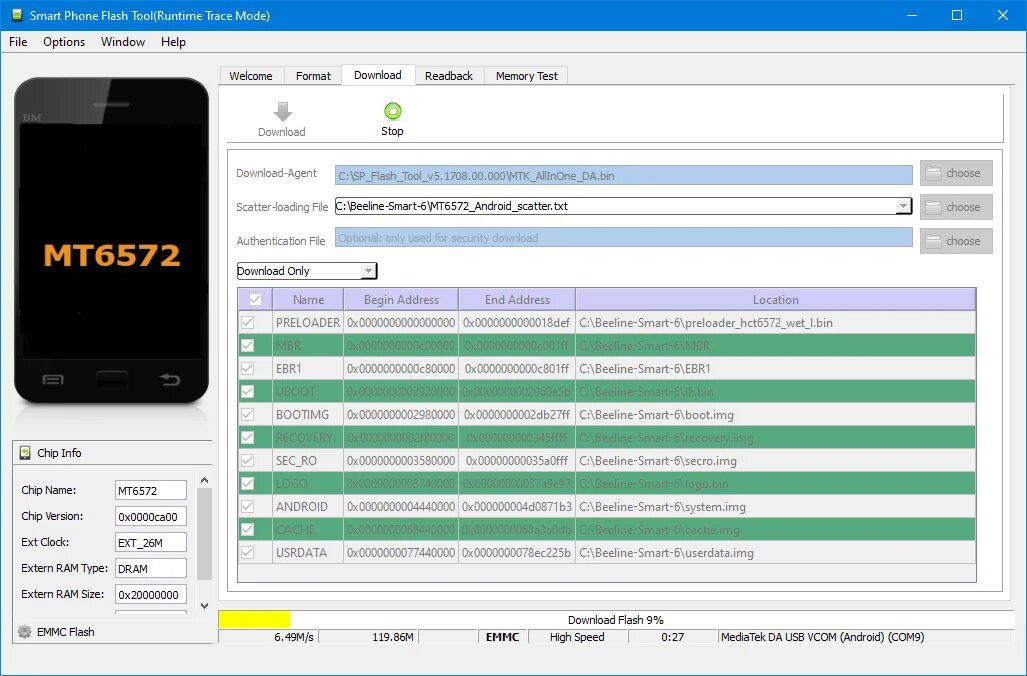
Task: Click the Chip Info scrollbar thumb
Action: click(204, 534)
